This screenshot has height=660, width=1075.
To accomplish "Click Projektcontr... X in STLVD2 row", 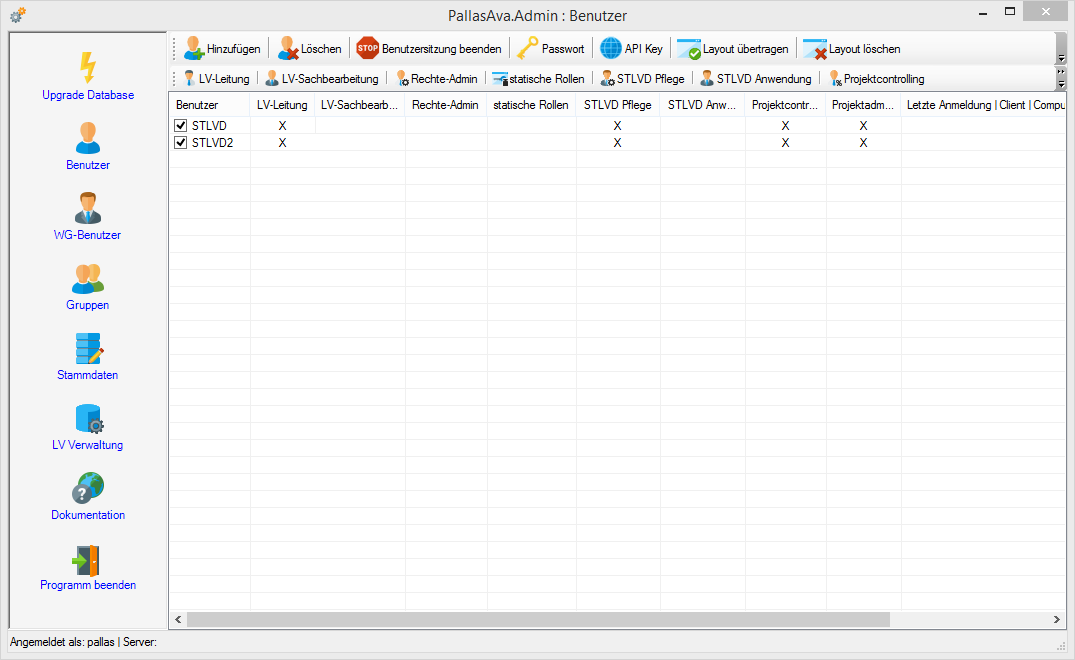I will point(786,143).
